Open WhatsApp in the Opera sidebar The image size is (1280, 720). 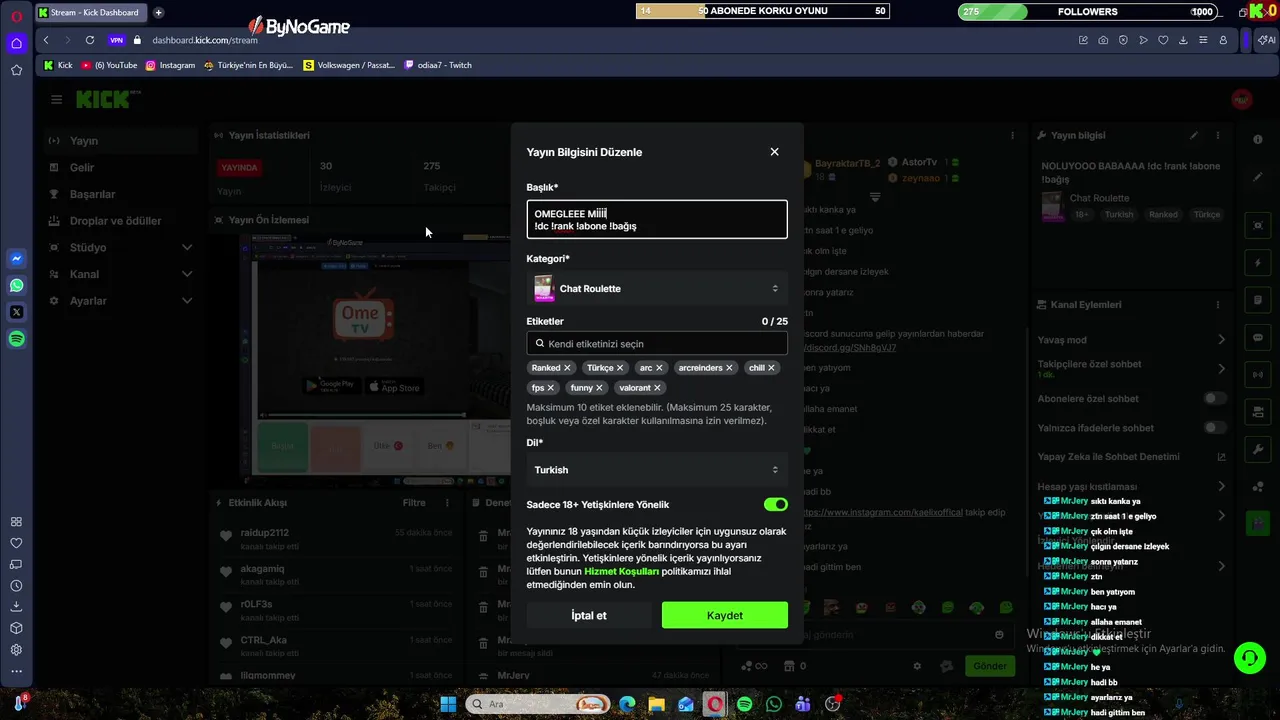tap(16, 285)
